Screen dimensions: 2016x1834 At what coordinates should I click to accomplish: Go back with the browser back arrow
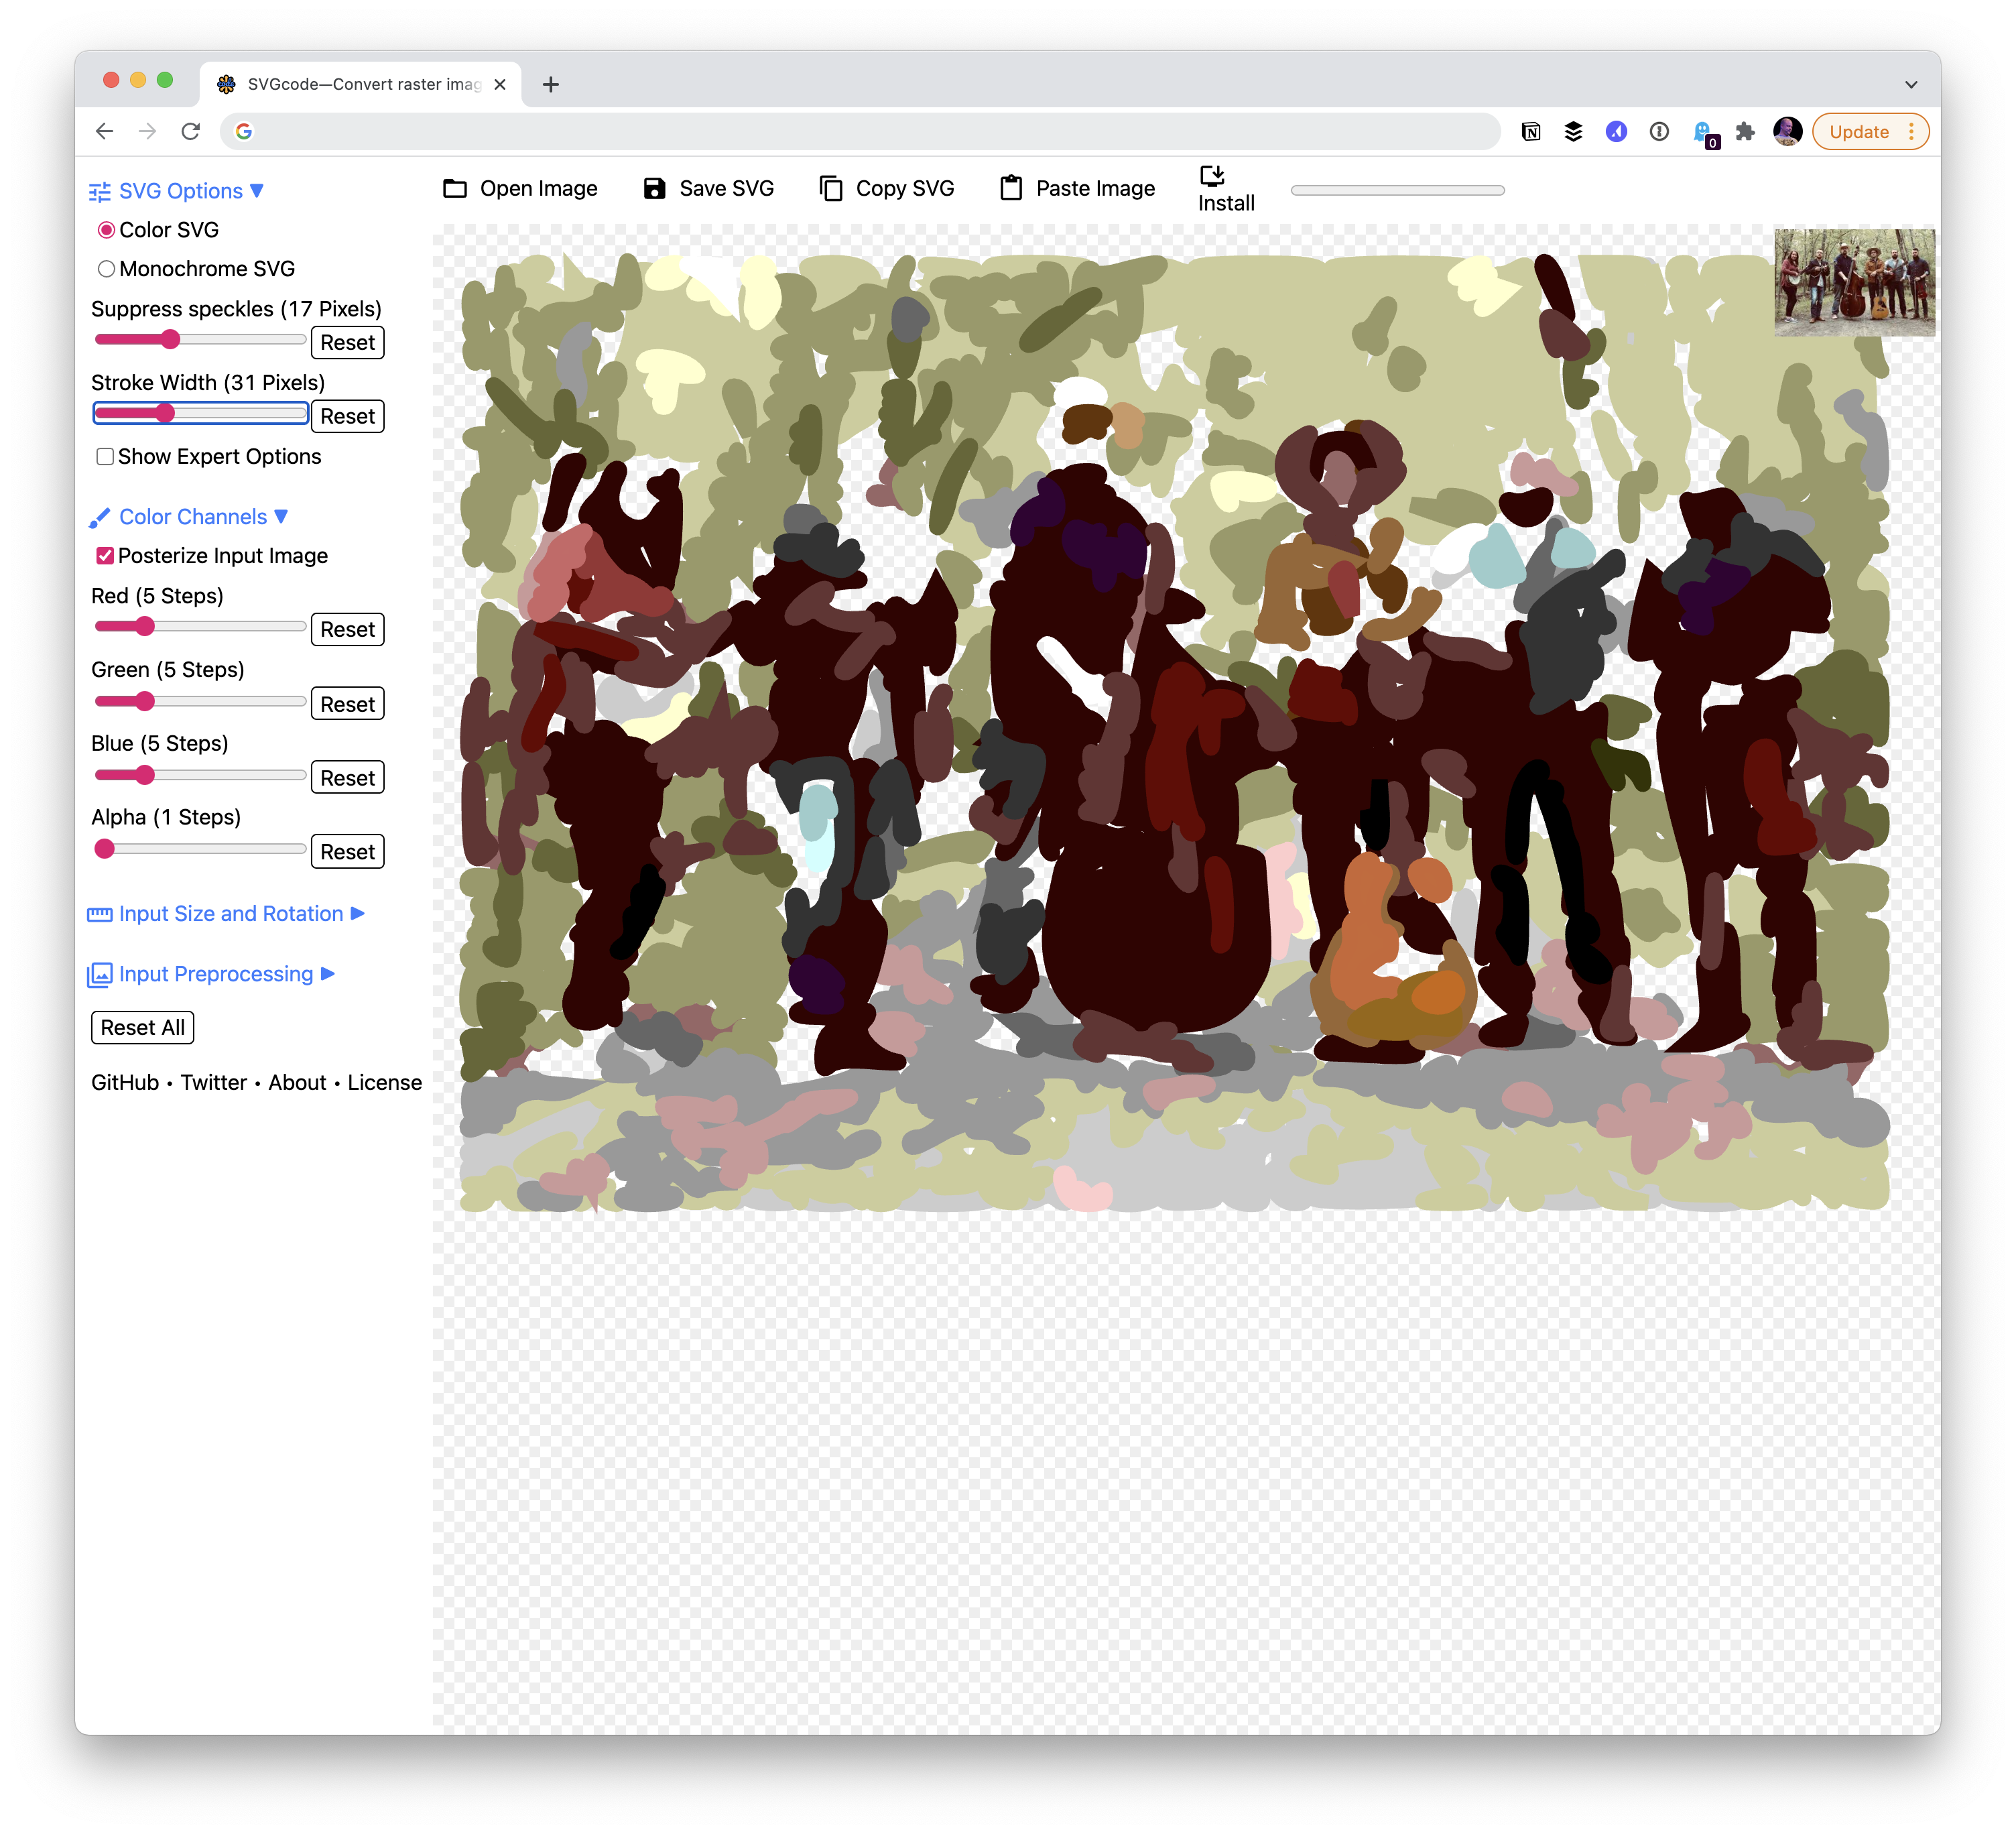pyautogui.click(x=105, y=131)
